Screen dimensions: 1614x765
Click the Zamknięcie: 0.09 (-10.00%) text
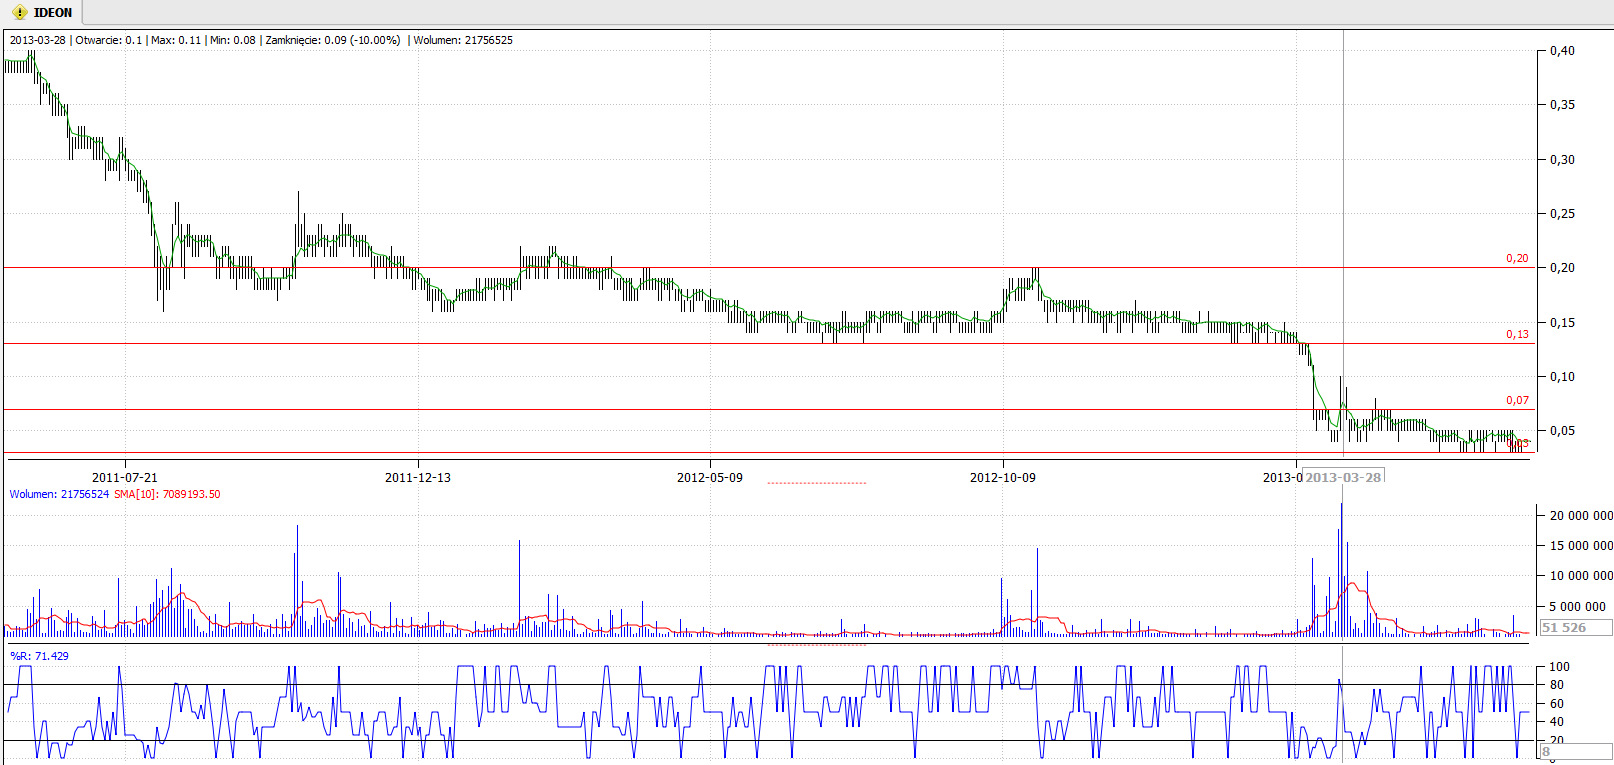coord(333,40)
